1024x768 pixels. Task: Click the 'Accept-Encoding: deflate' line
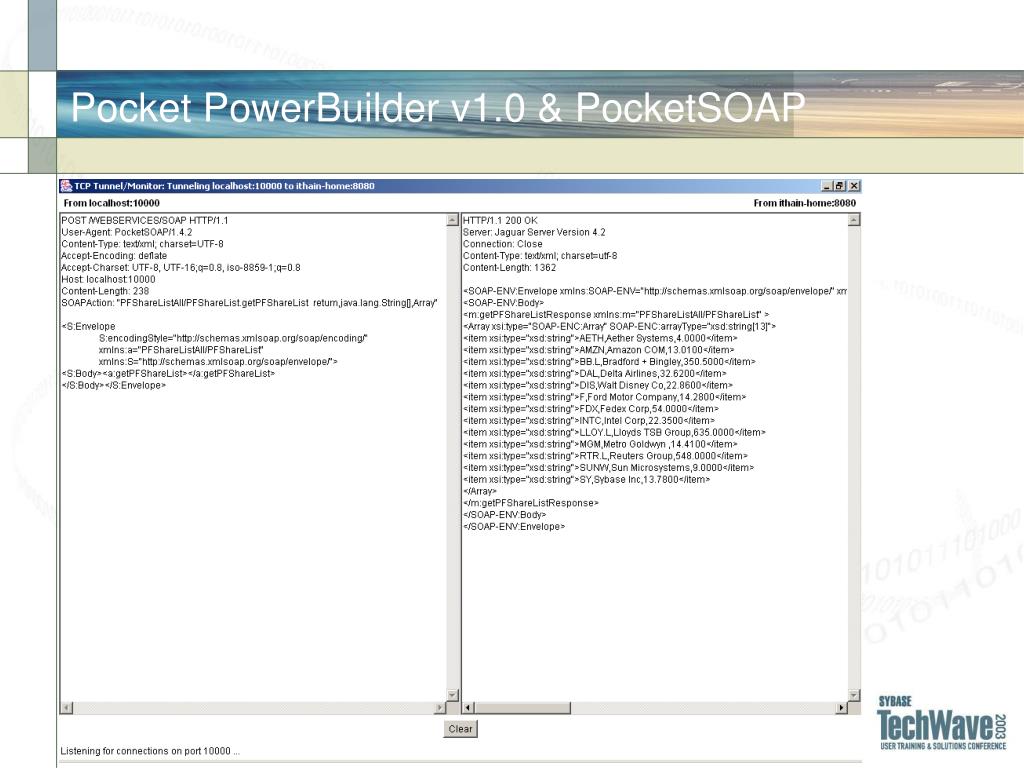[x=114, y=256]
